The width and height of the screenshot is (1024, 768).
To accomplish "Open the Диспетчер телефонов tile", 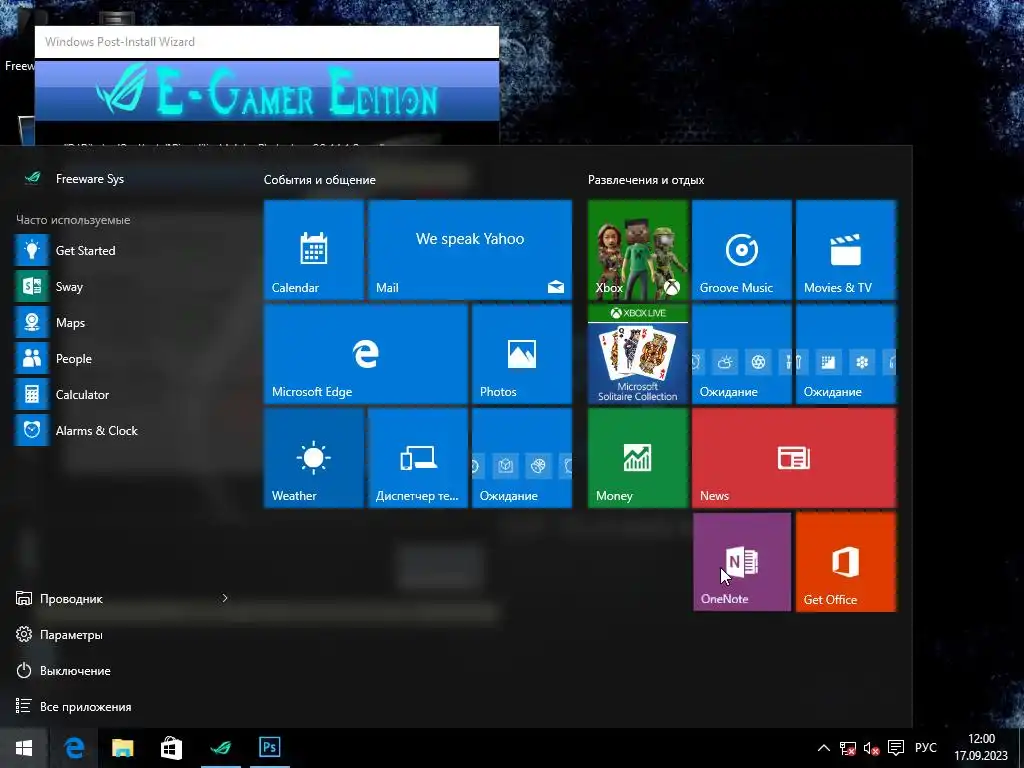I will (418, 458).
